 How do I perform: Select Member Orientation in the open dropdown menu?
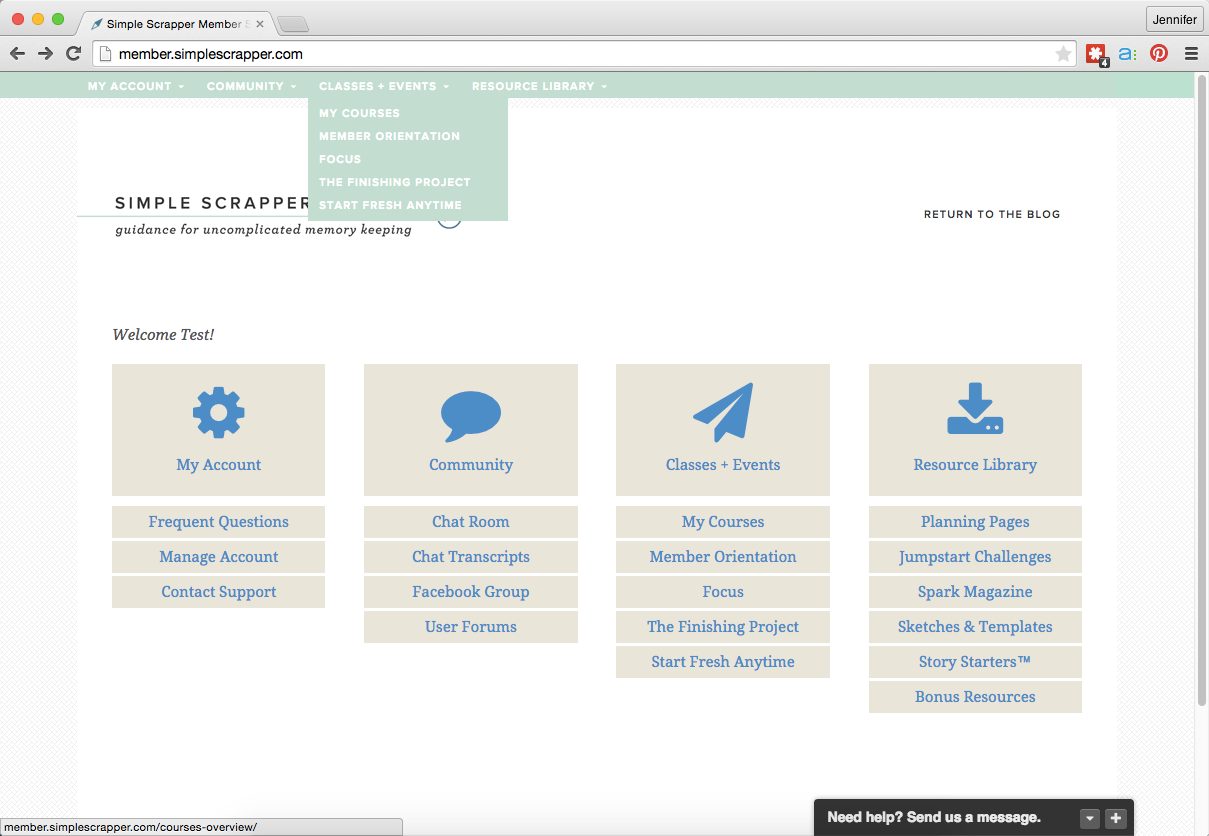389,136
